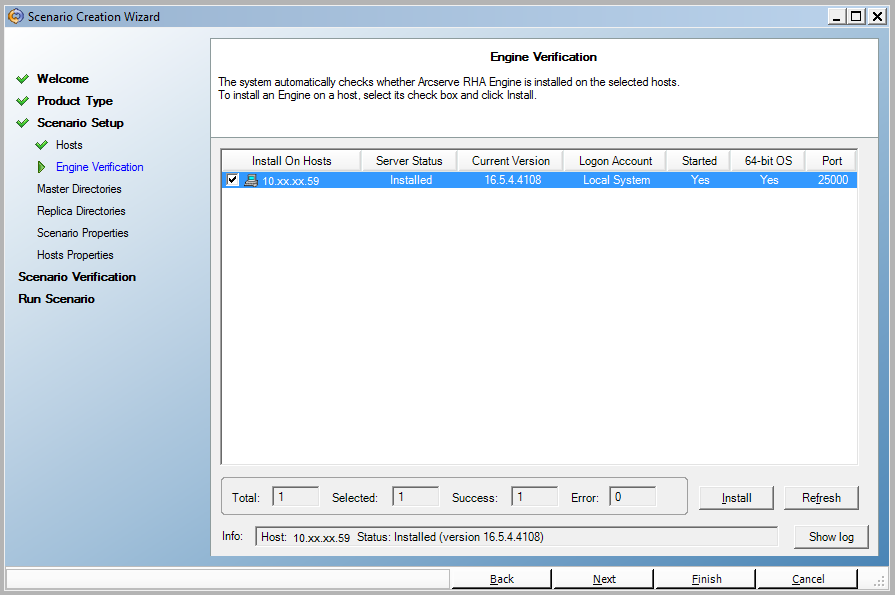This screenshot has width=895, height=595.
Task: Select the Run Scenario step
Action: 57,299
